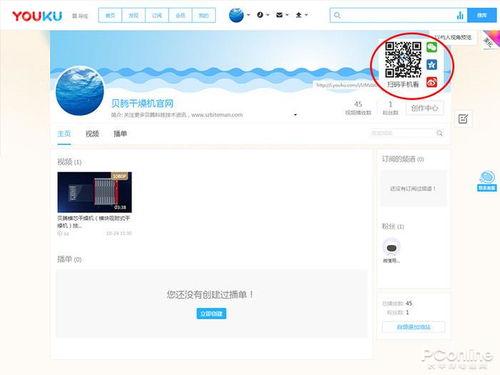The width and height of the screenshot is (500, 375).
Task: Share channel via the red Weibo icon
Action: (x=432, y=82)
